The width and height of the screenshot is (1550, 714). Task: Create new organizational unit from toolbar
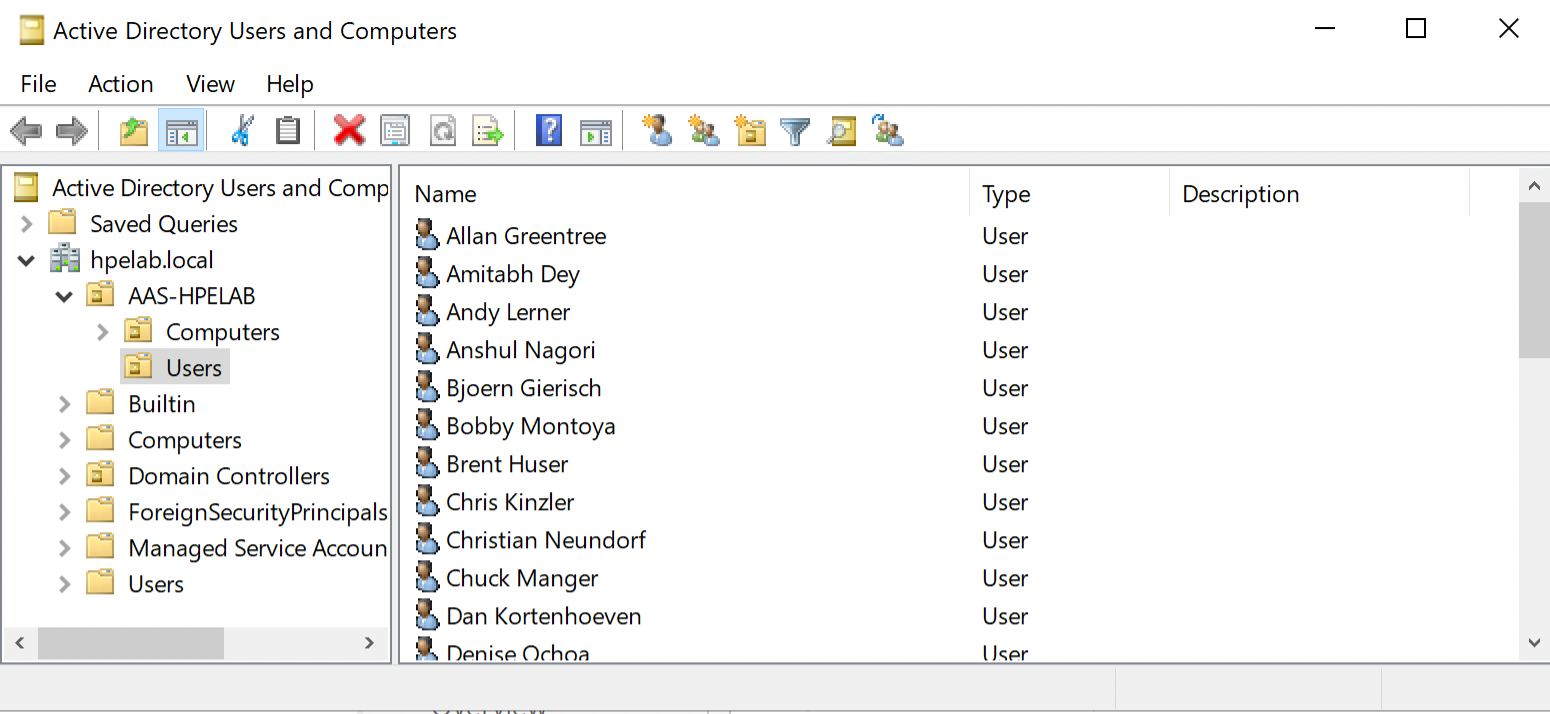[749, 130]
